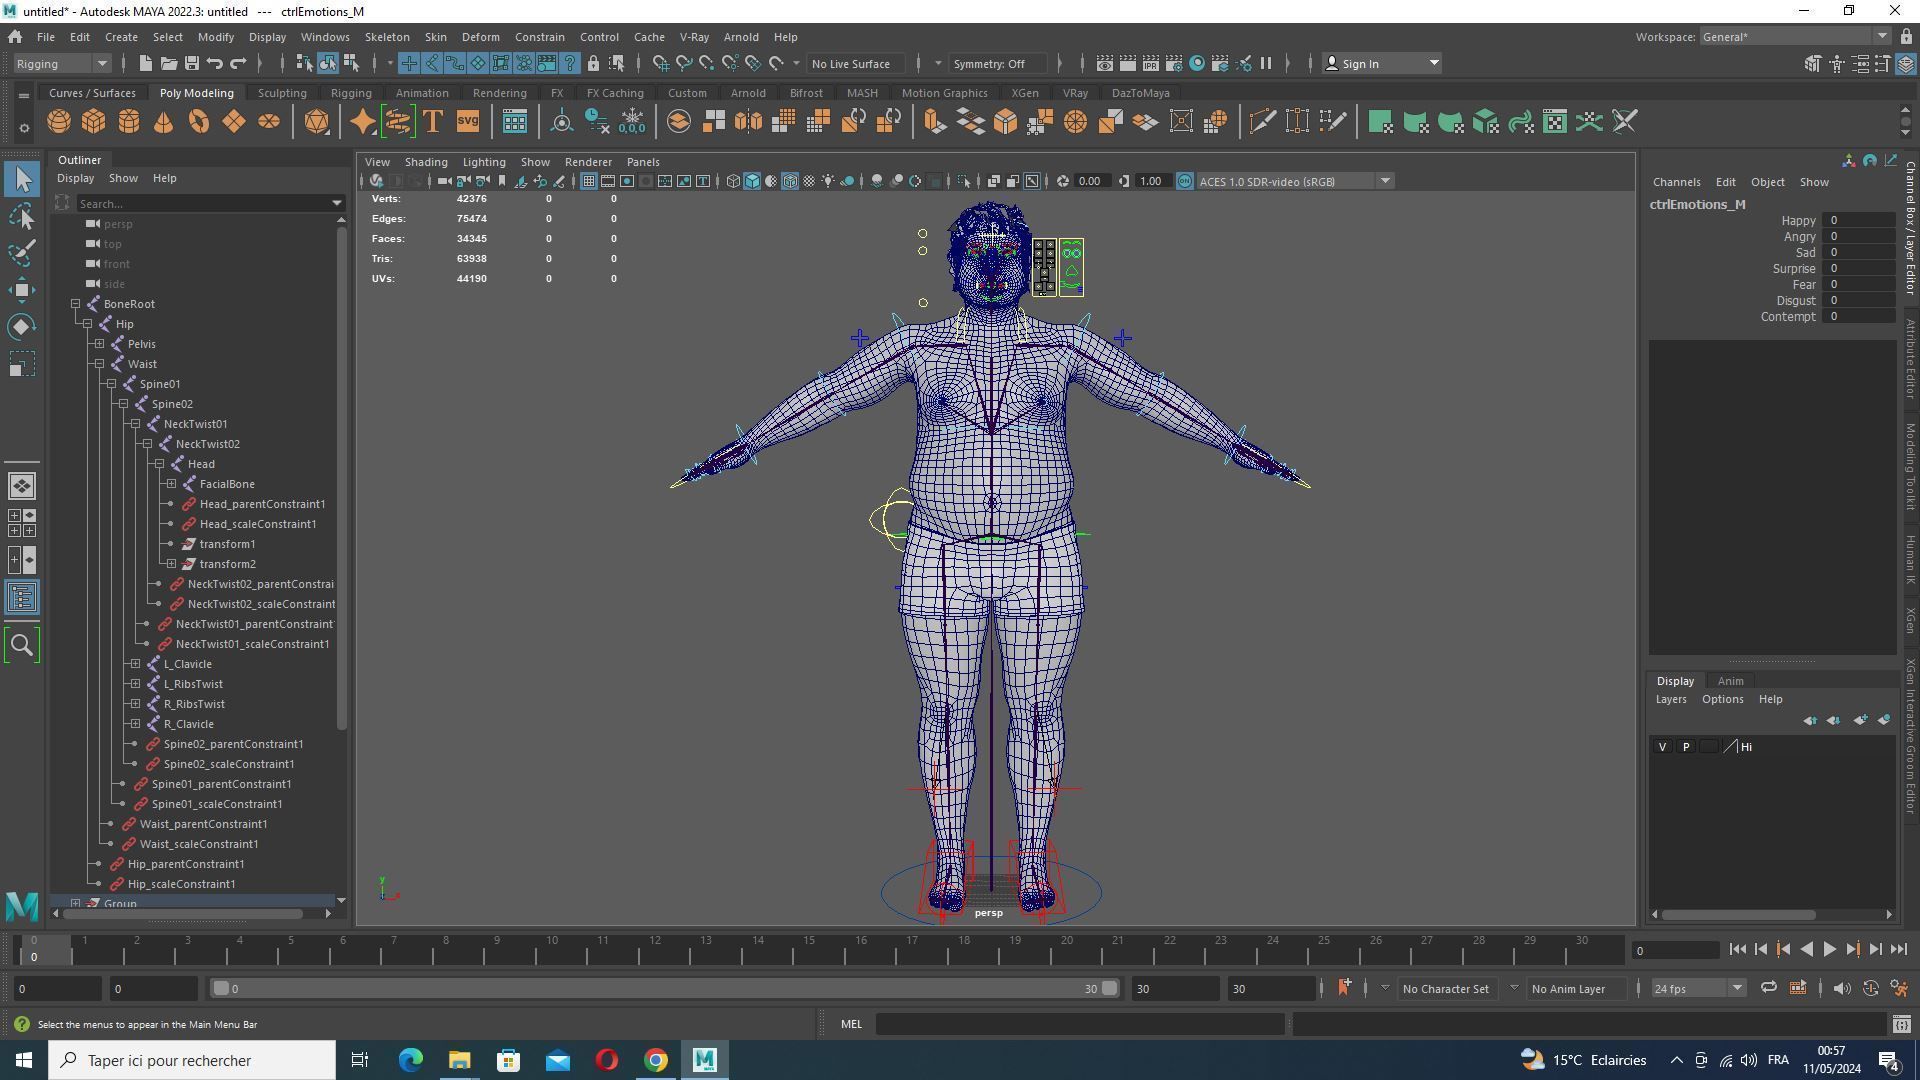Open Maya from the Windows taskbar
The image size is (1920, 1080).
[x=705, y=1060]
